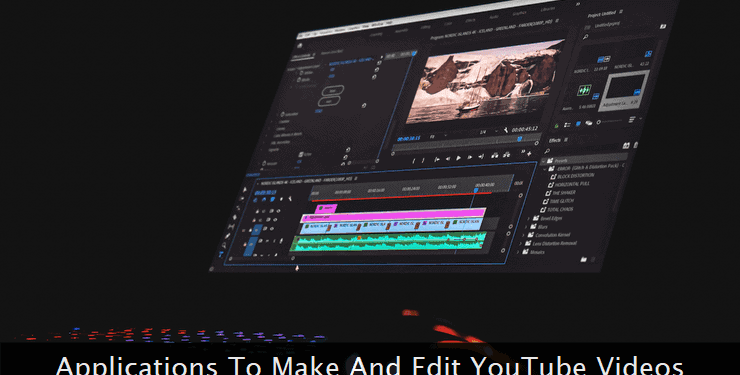Collapse the ERROR Glitch & Distortion Pack folder
Viewport: 740px width, 375px height.
click(545, 169)
